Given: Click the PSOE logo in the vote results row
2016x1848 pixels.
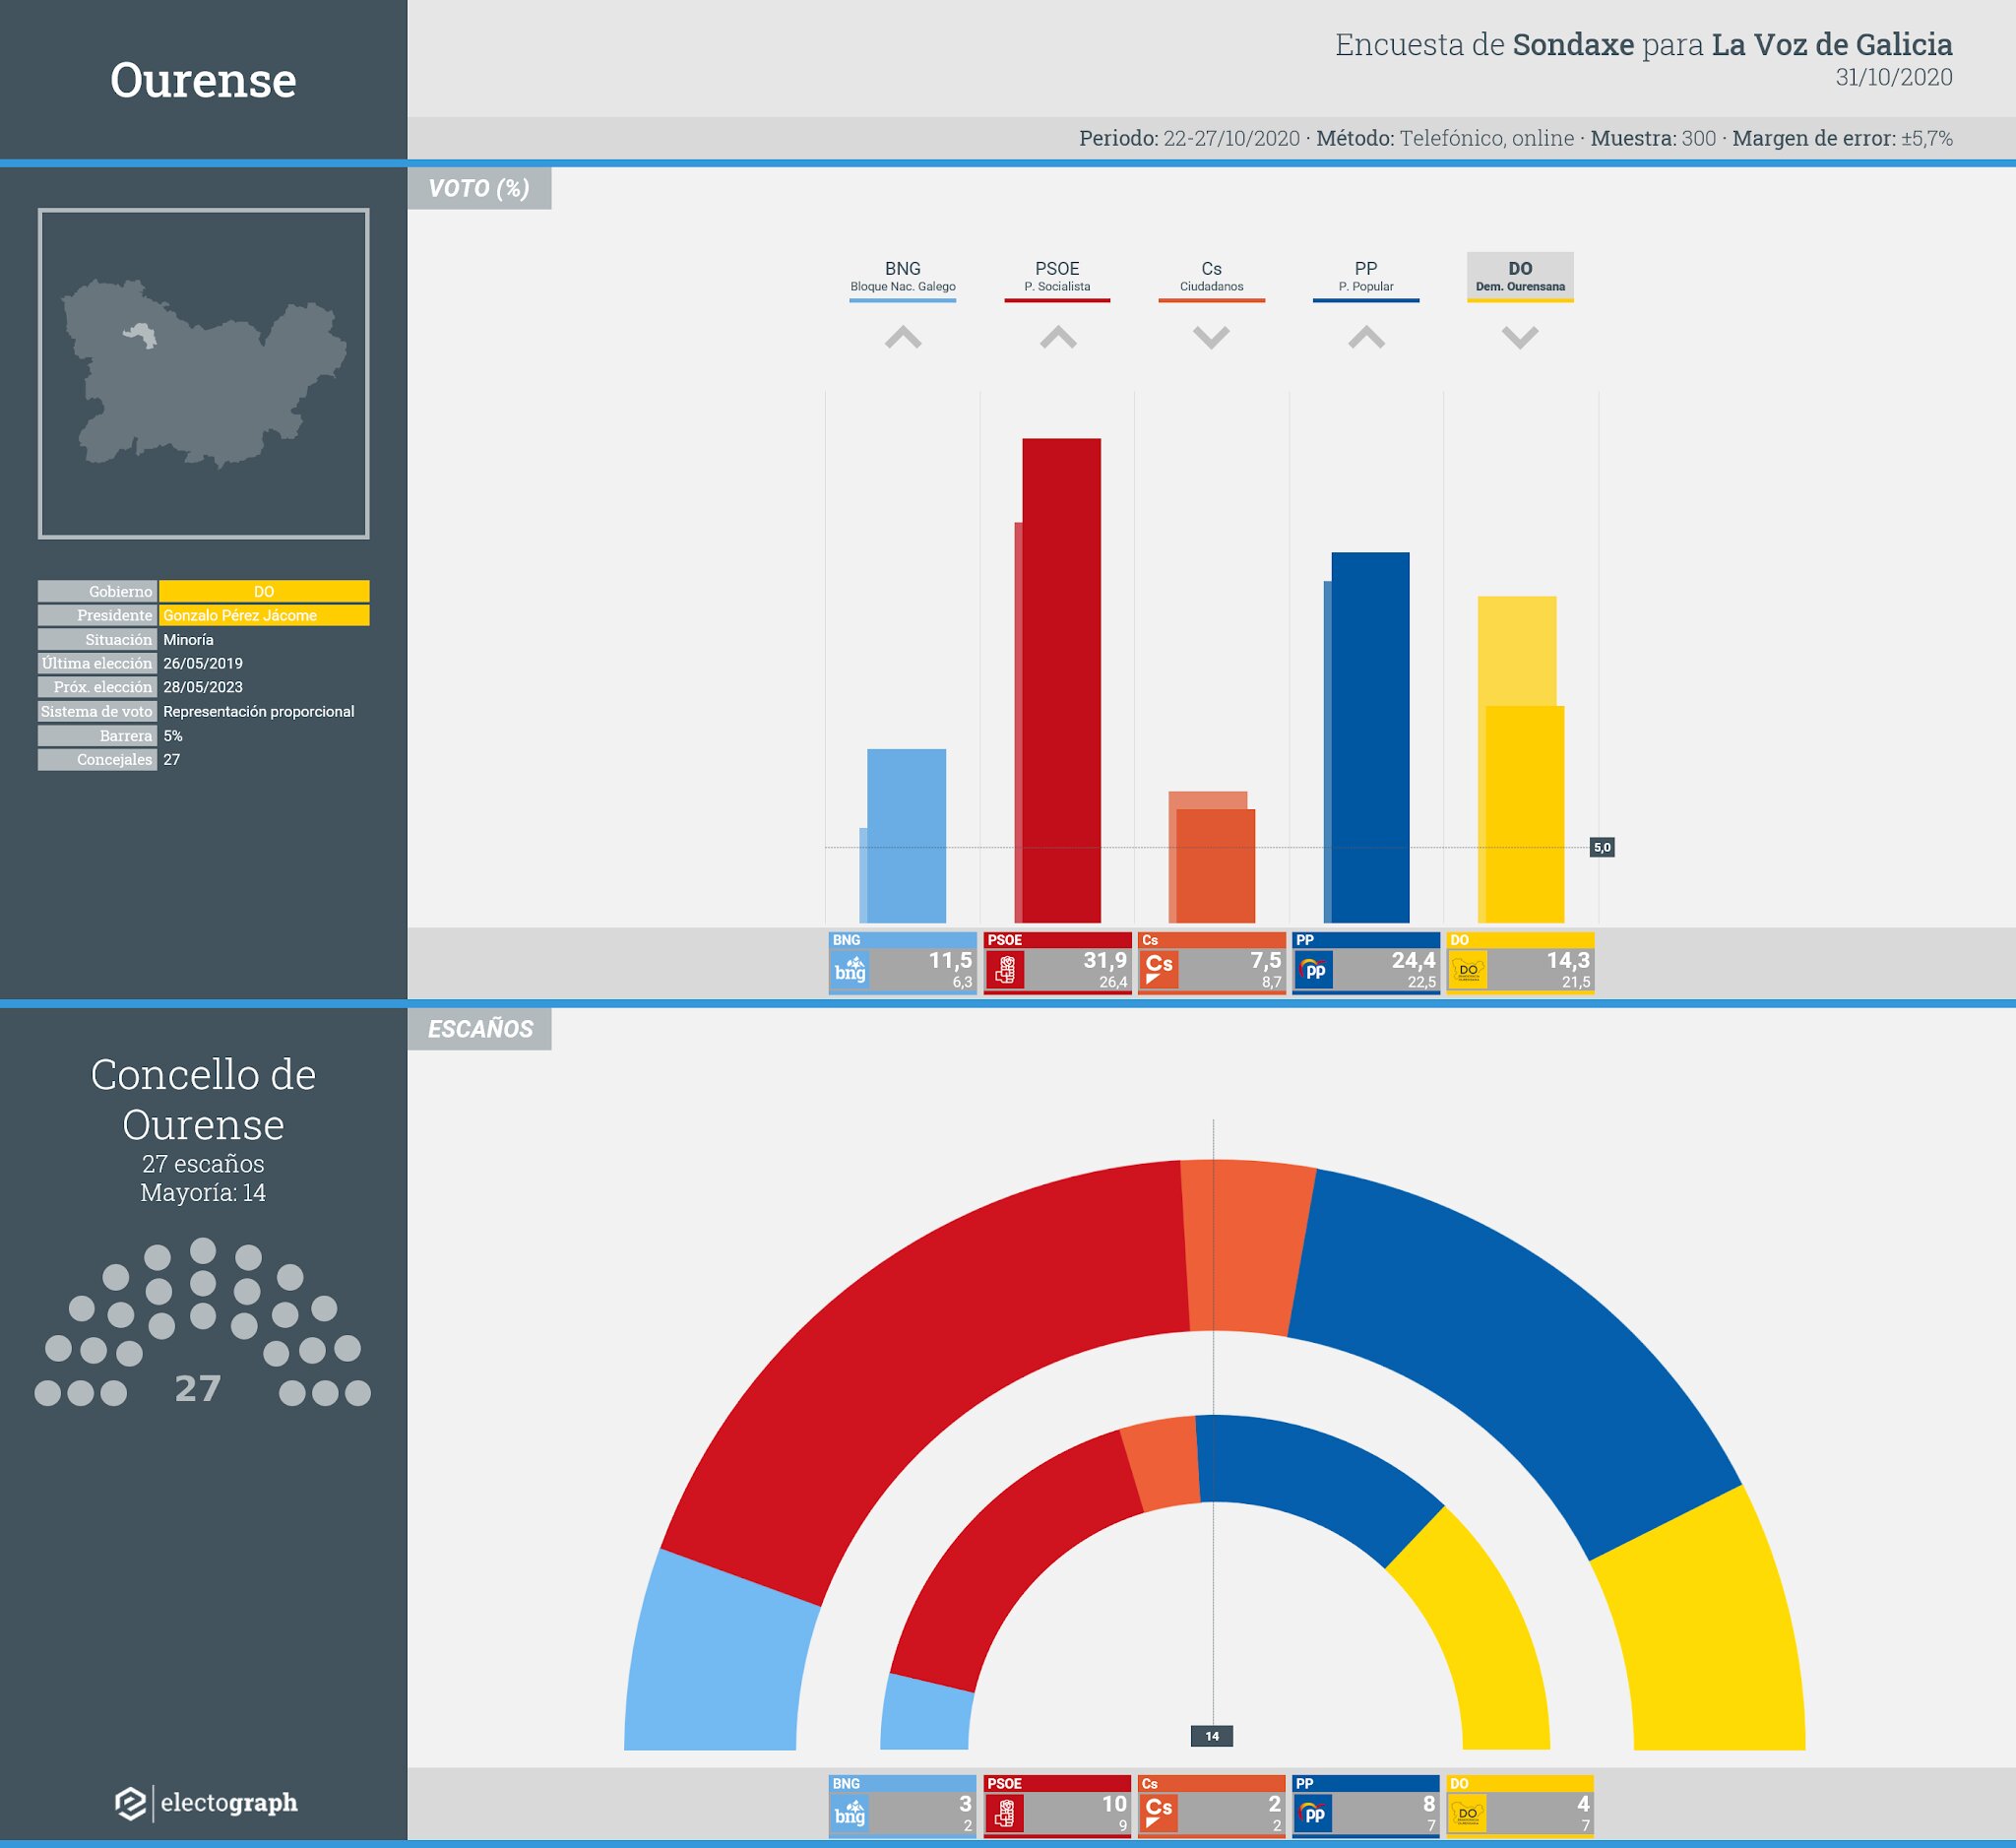Looking at the screenshot, I should [x=1005, y=970].
